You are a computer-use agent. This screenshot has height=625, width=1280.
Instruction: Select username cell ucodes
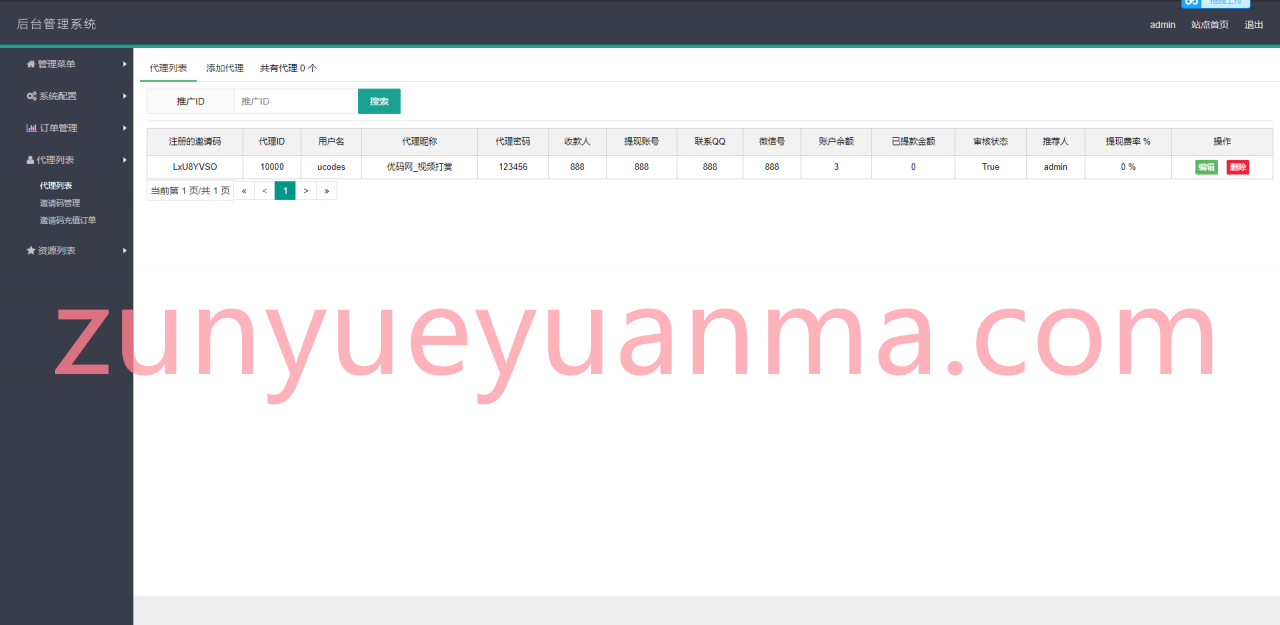[x=331, y=167]
